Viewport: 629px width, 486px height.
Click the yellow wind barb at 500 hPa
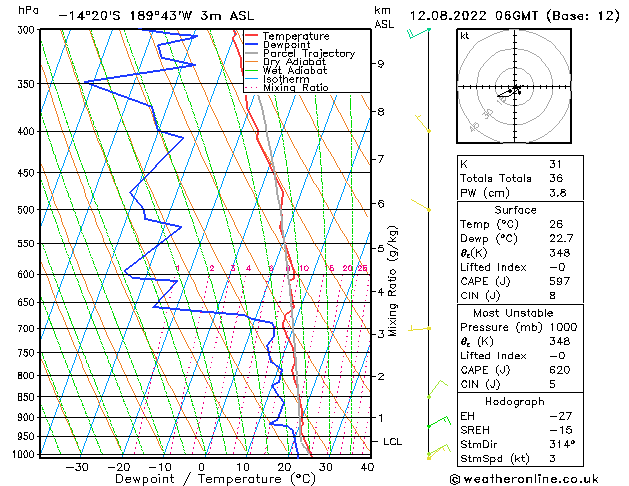pos(421,205)
